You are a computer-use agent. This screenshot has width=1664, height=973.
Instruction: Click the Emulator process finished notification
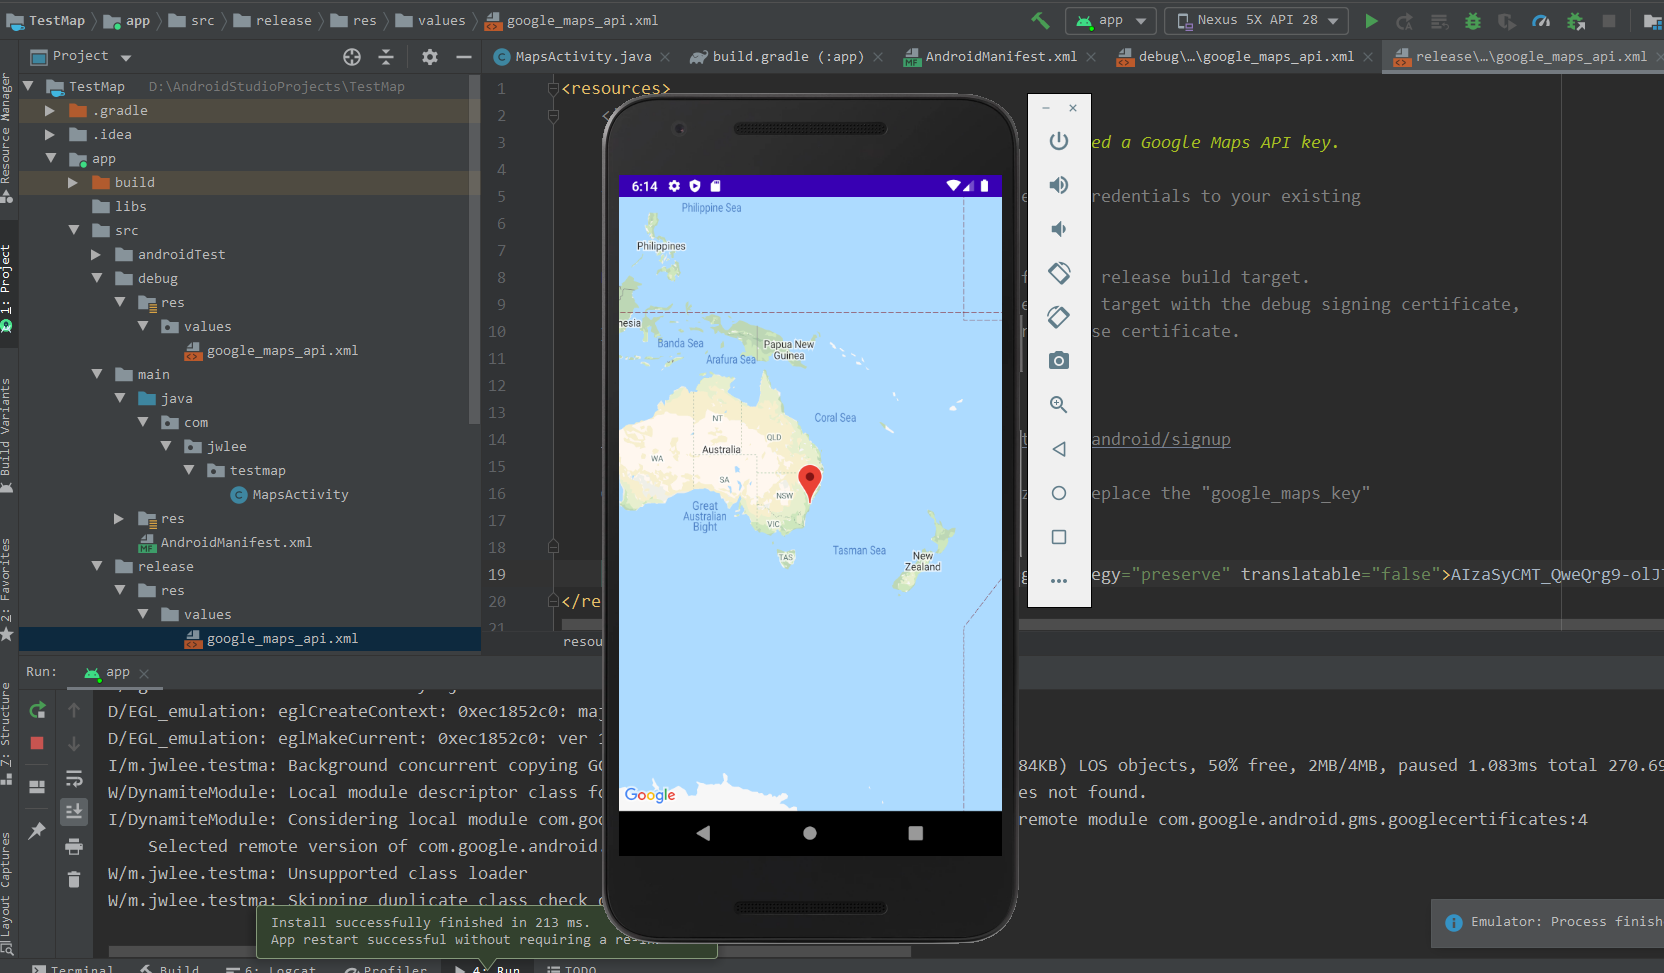click(1548, 922)
